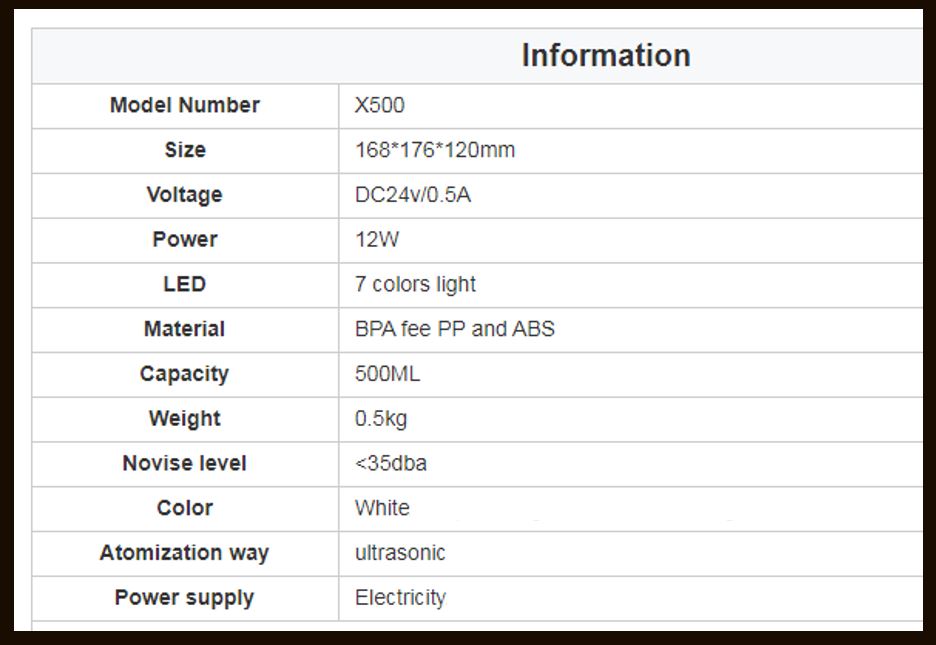Select the Model Number label cell

pos(185,105)
